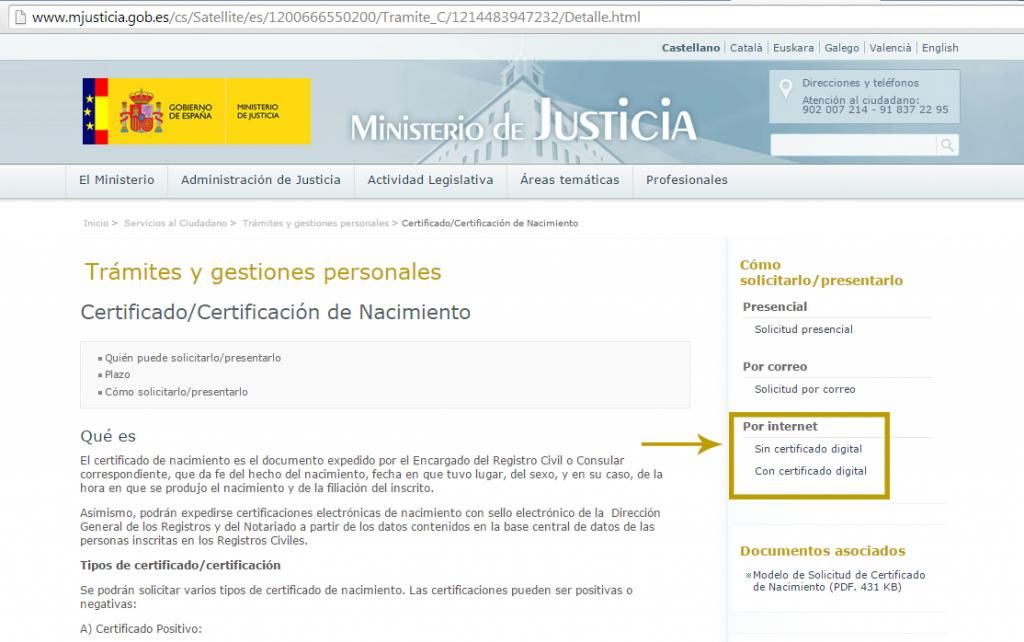
Task: Go to Servicios al Ciudadano breadcrumb
Action: 175,223
